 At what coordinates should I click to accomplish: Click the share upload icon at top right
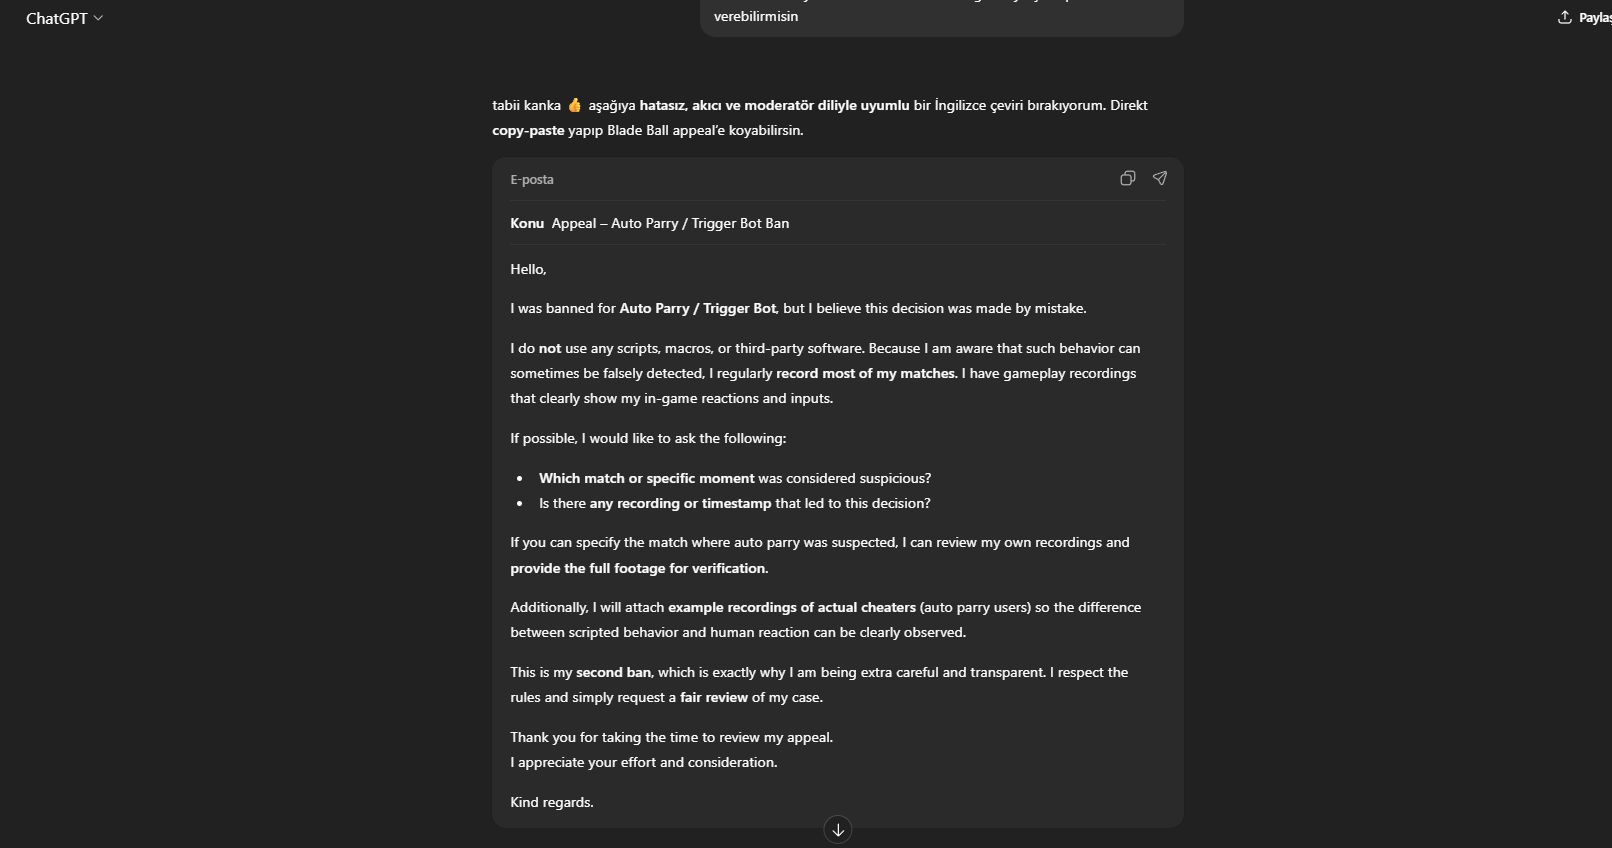coord(1565,17)
